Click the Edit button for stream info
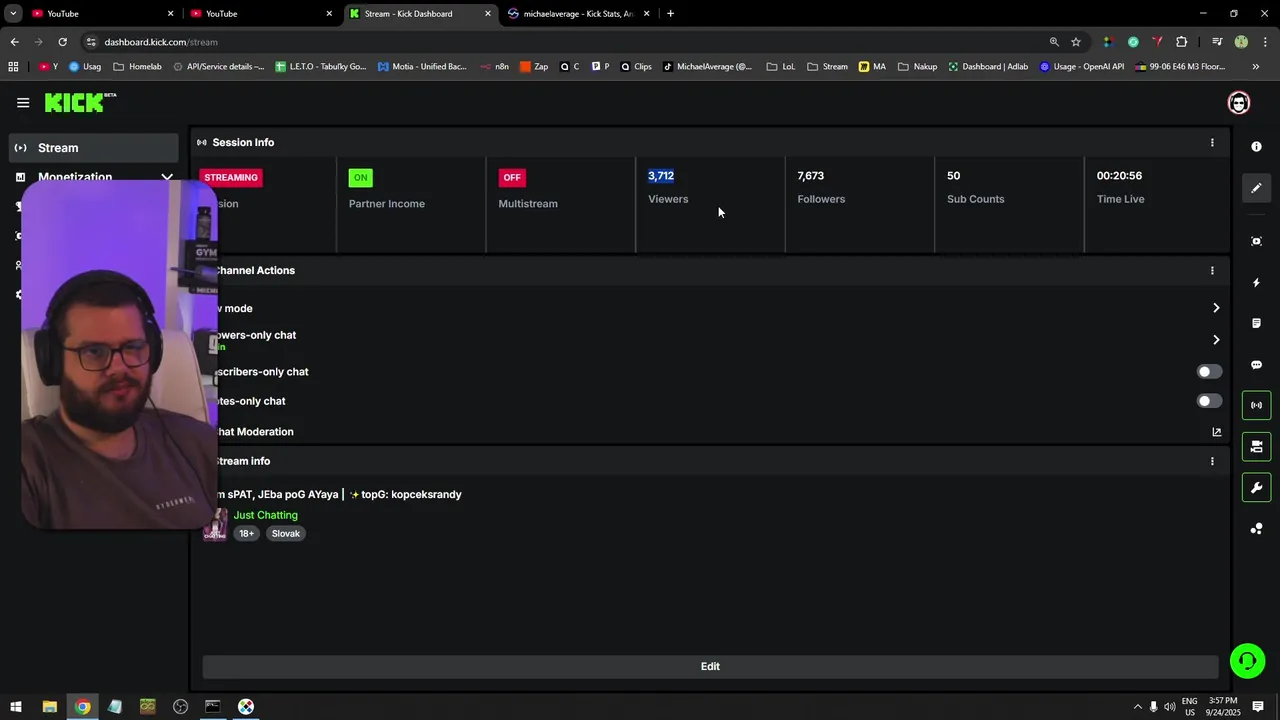The image size is (1280, 720). (x=710, y=667)
